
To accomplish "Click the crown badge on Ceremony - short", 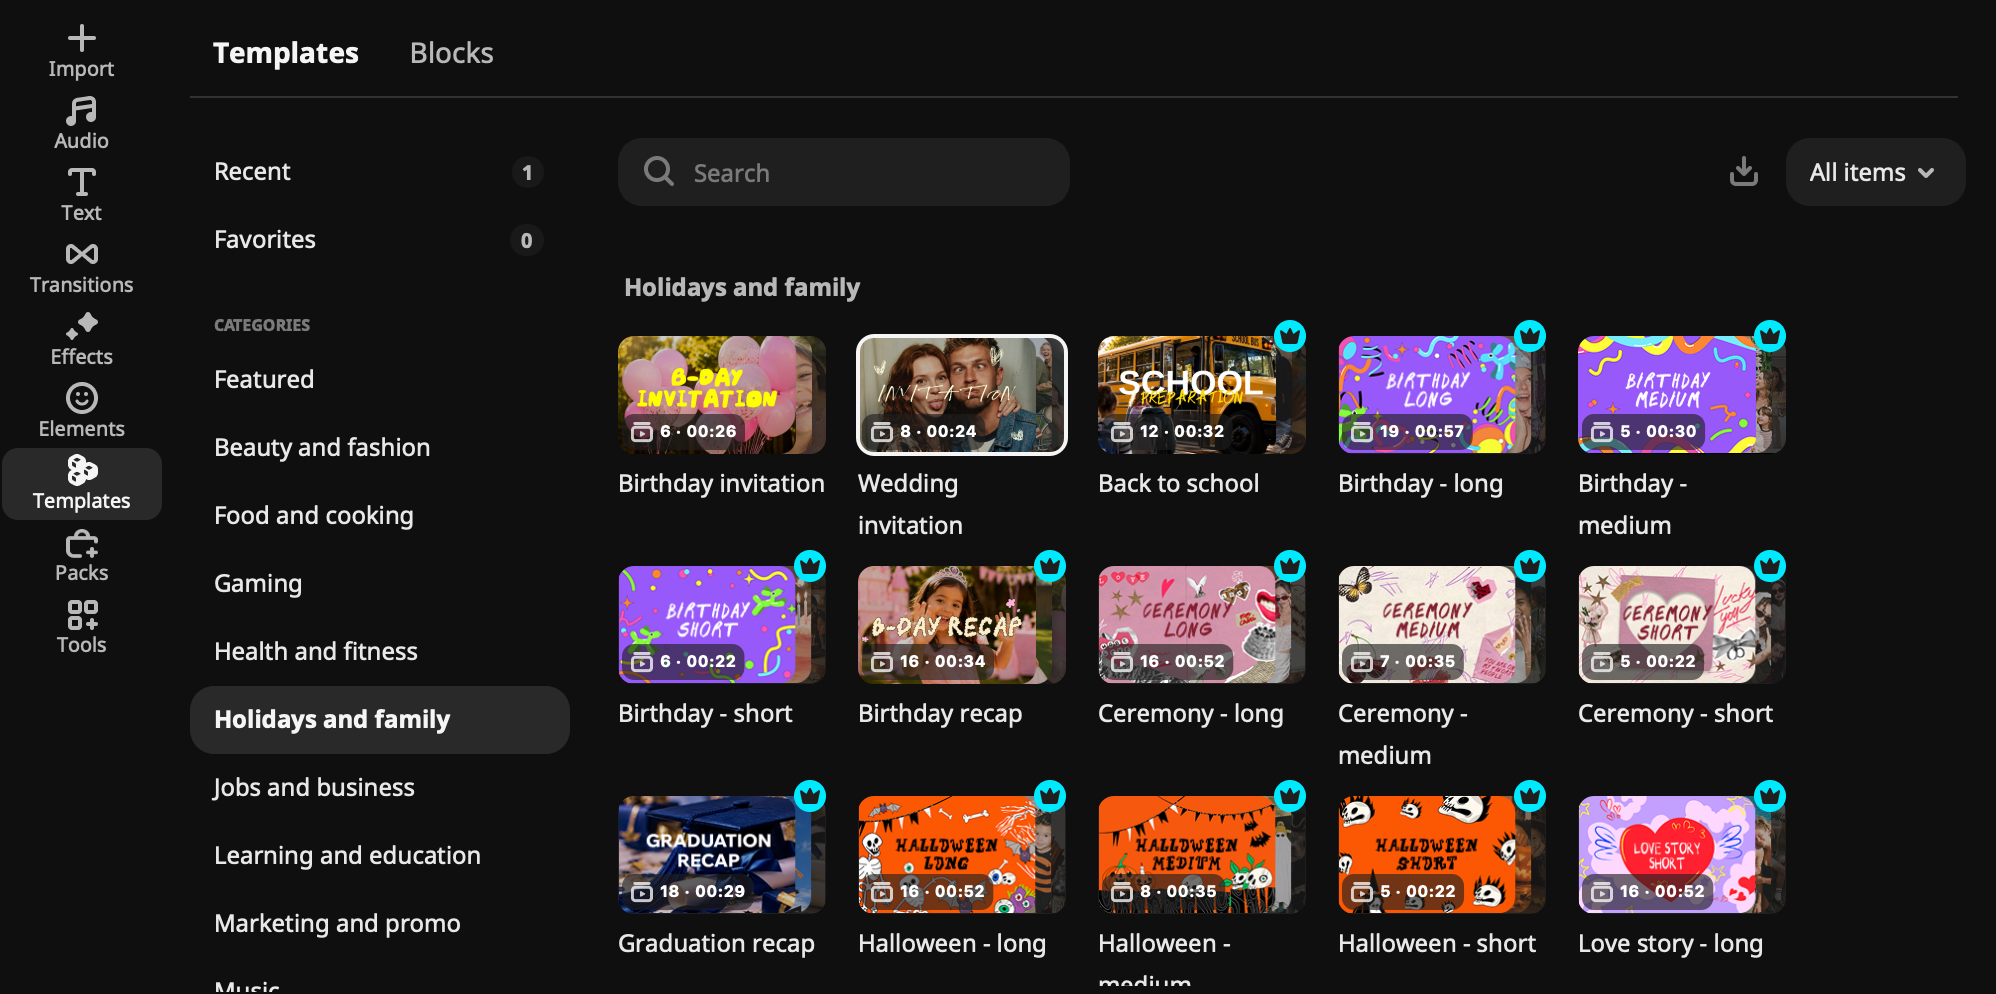I will tap(1770, 566).
